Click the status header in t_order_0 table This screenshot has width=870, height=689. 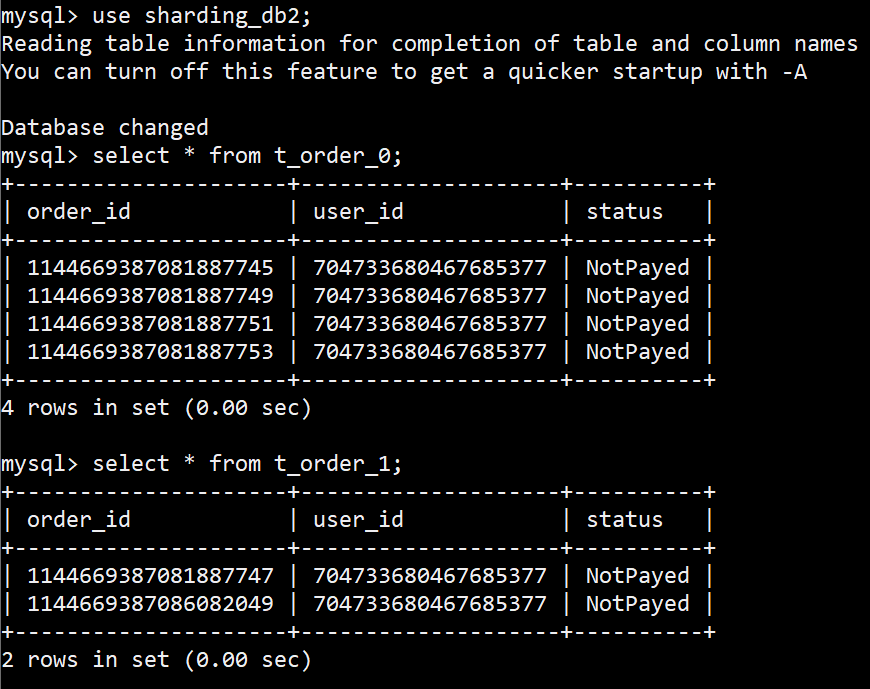click(x=624, y=212)
